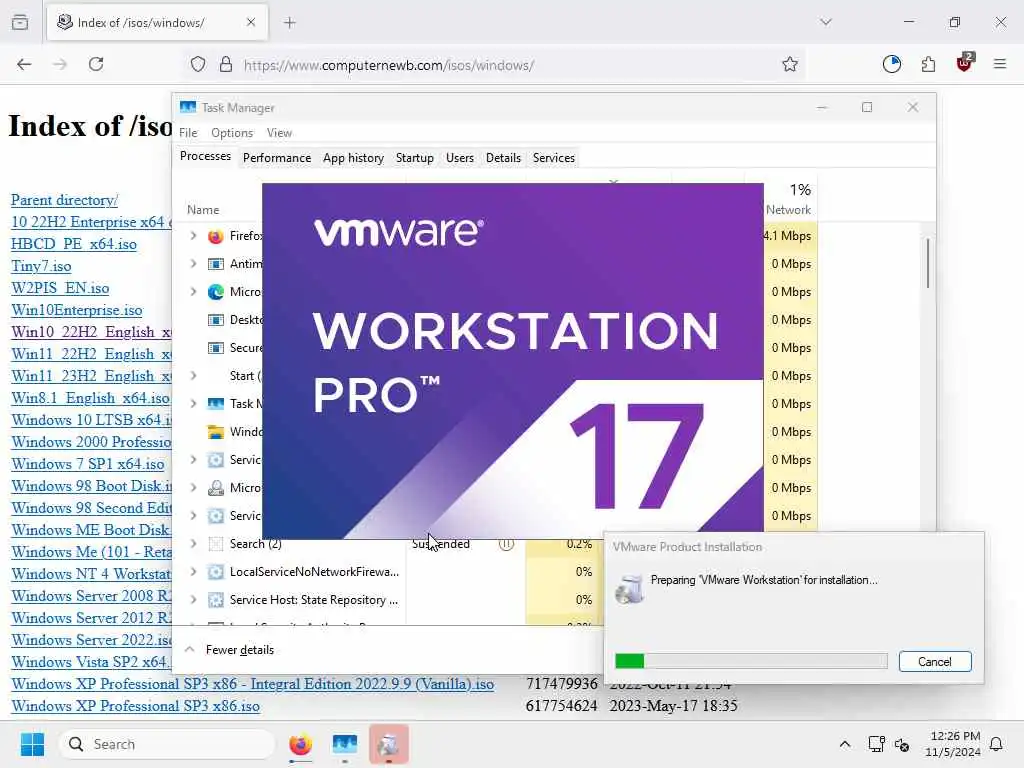The width and height of the screenshot is (1024, 768).
Task: Click the VMware installation progress bar
Action: 751,662
